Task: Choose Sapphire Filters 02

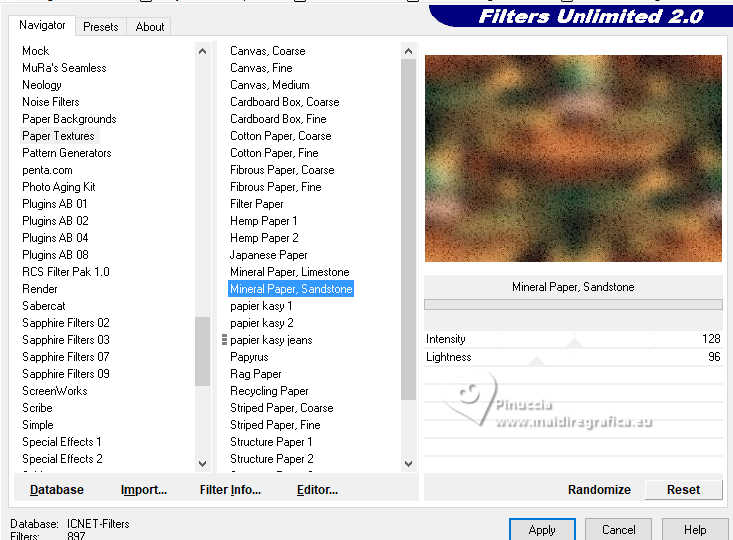Action: [x=65, y=323]
